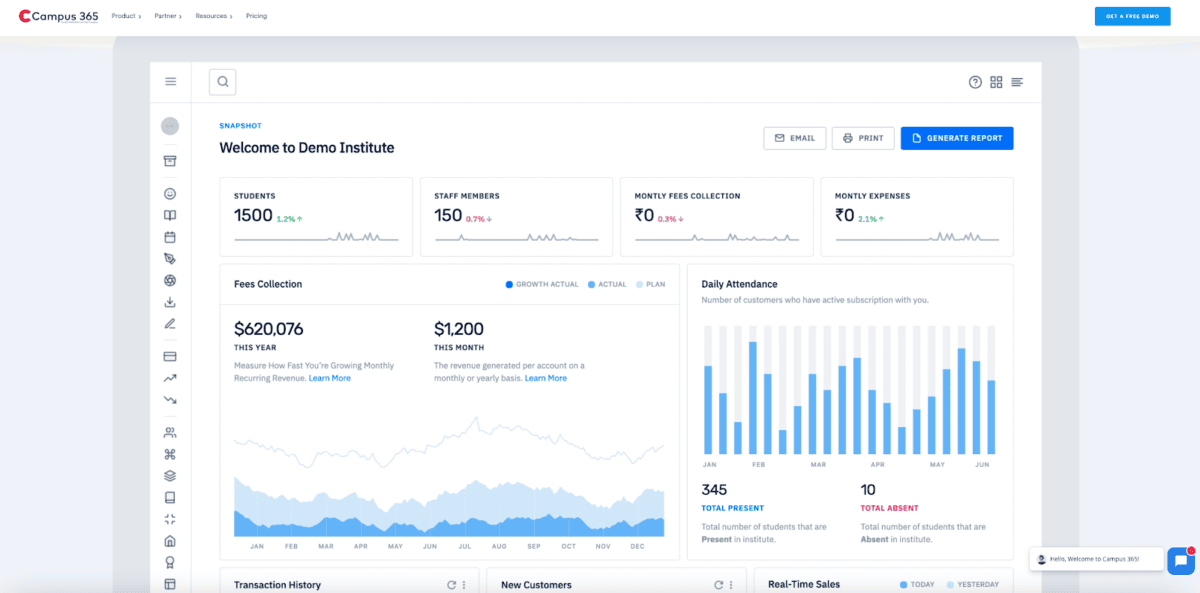The image size is (1200, 593).
Task: Open Learn More link under This Year
Action: [x=330, y=378]
